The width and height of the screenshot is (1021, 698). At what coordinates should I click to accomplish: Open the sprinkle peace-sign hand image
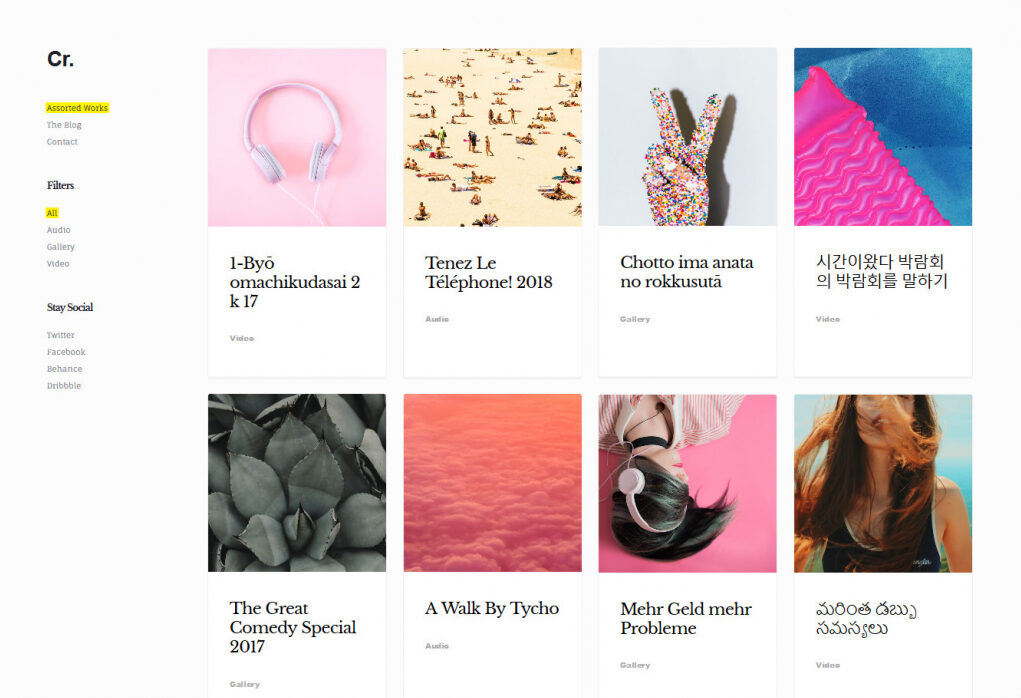[x=688, y=137]
